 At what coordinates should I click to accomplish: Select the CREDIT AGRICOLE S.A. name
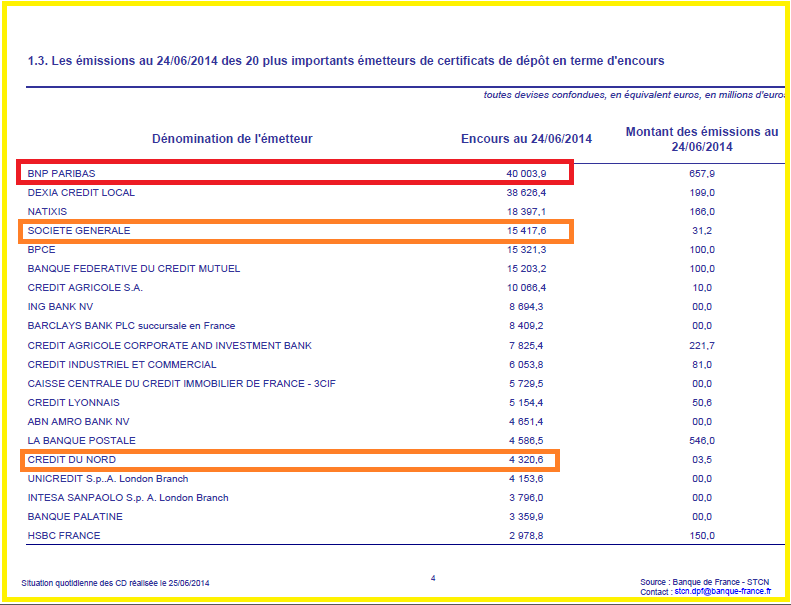click(85, 288)
